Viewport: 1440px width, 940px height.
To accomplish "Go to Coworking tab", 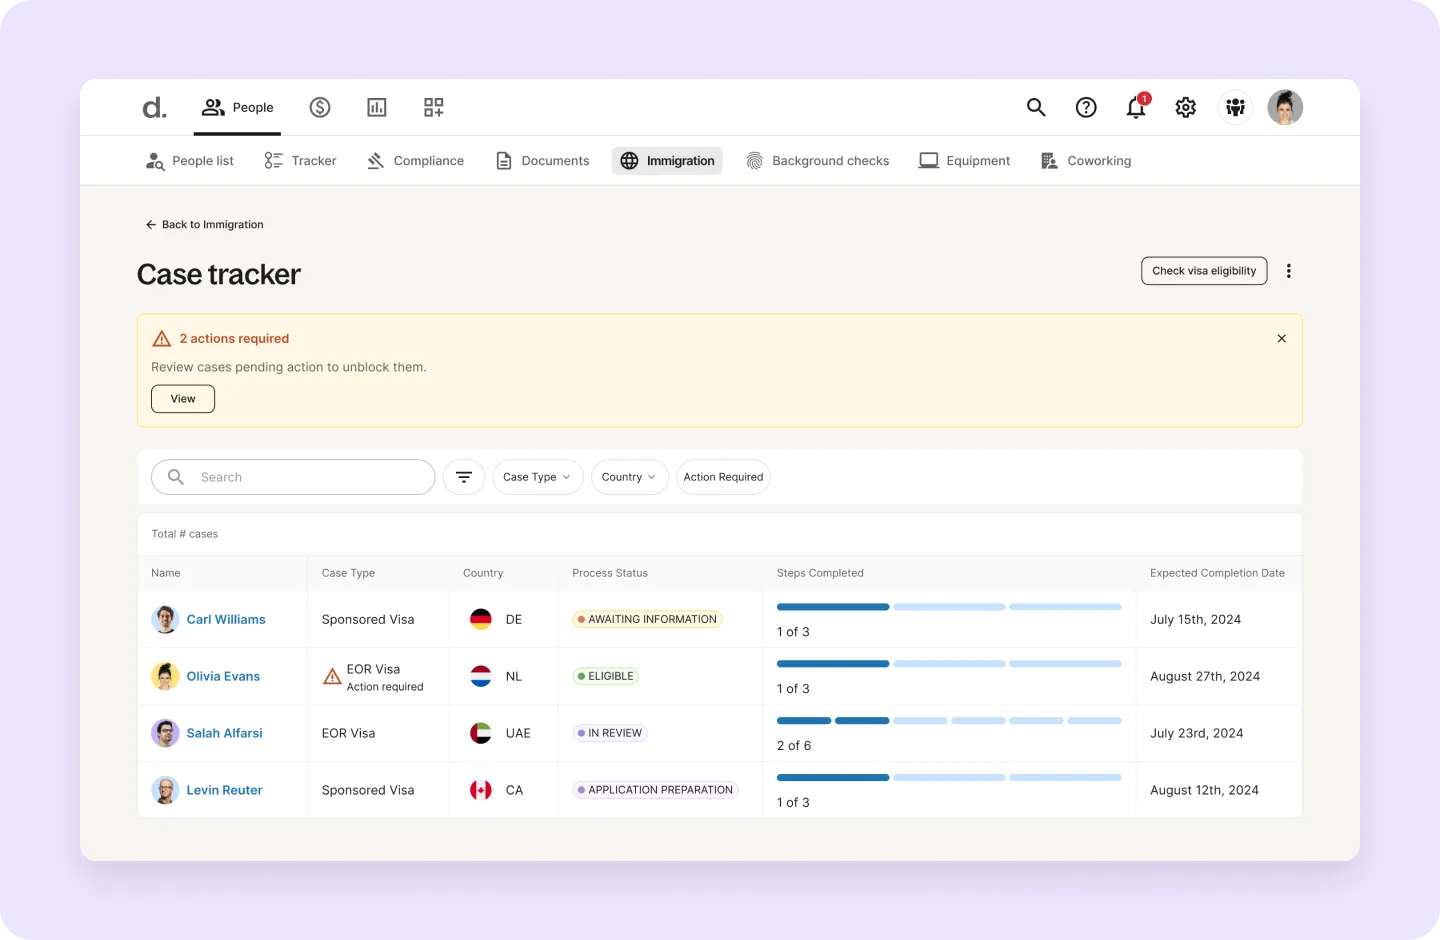I will pos(1086,161).
